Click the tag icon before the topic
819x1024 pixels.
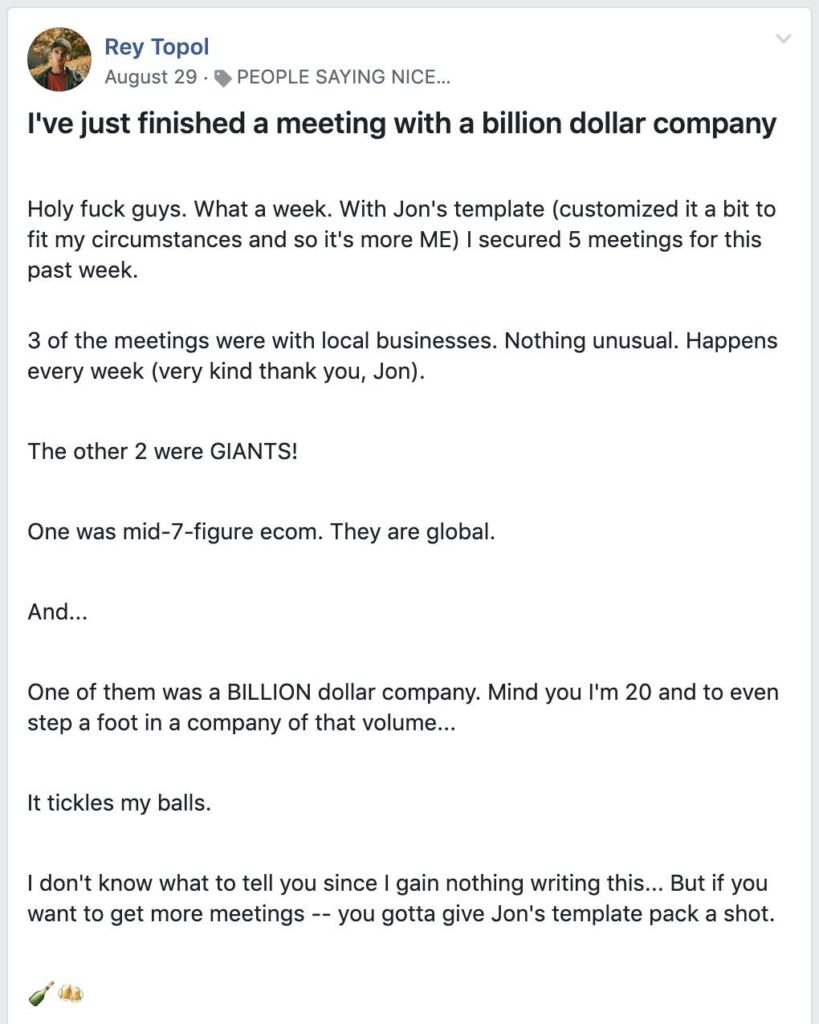click(223, 78)
